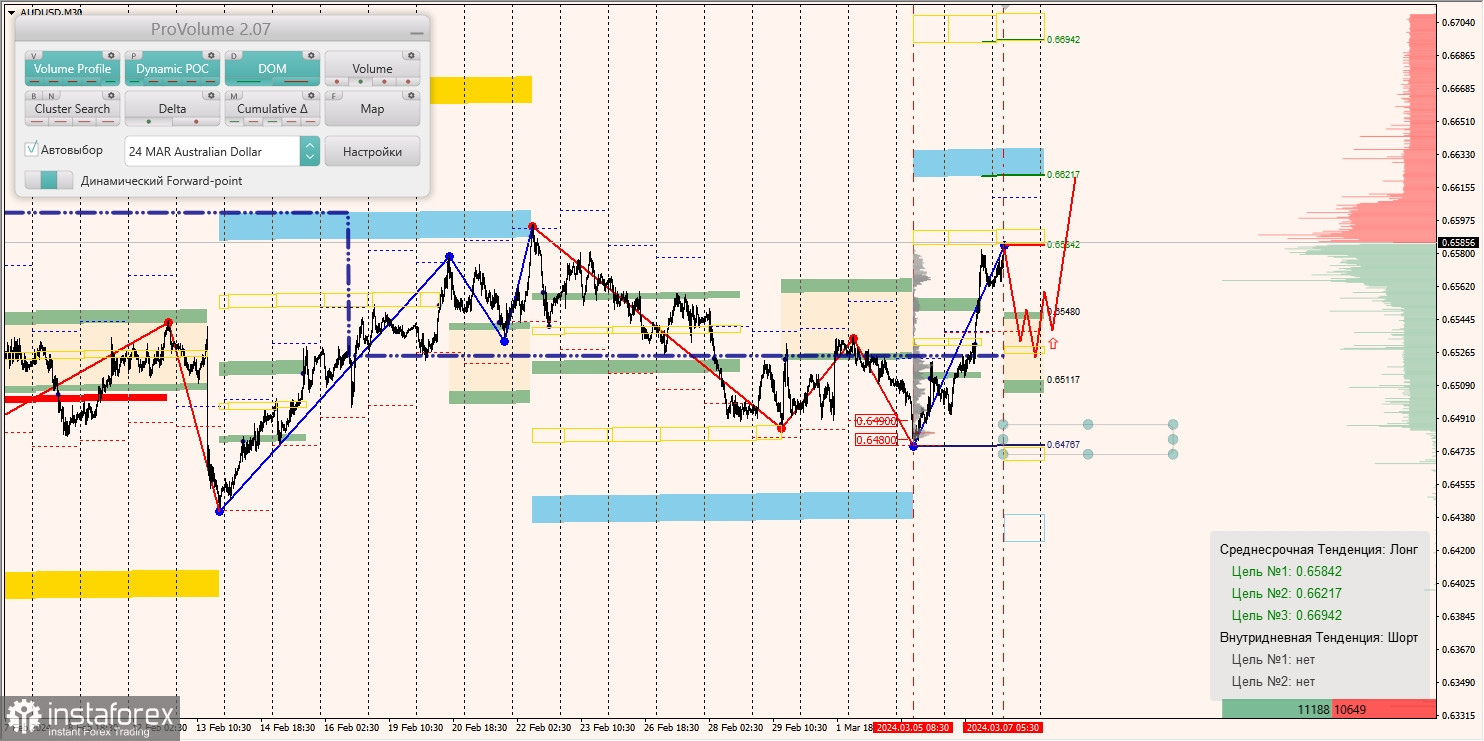
Task: Click the green 11188 volume bar
Action: point(1277,709)
